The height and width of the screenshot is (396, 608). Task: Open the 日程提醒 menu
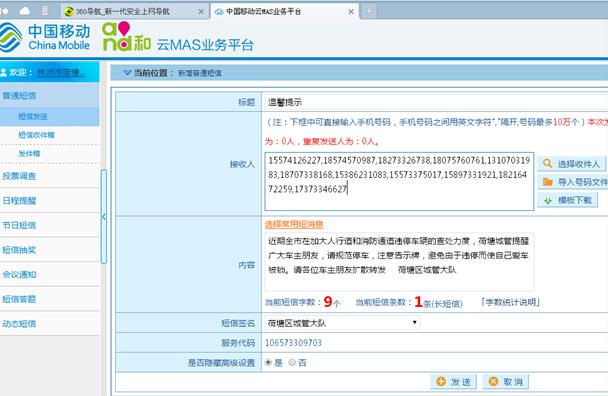coord(50,201)
